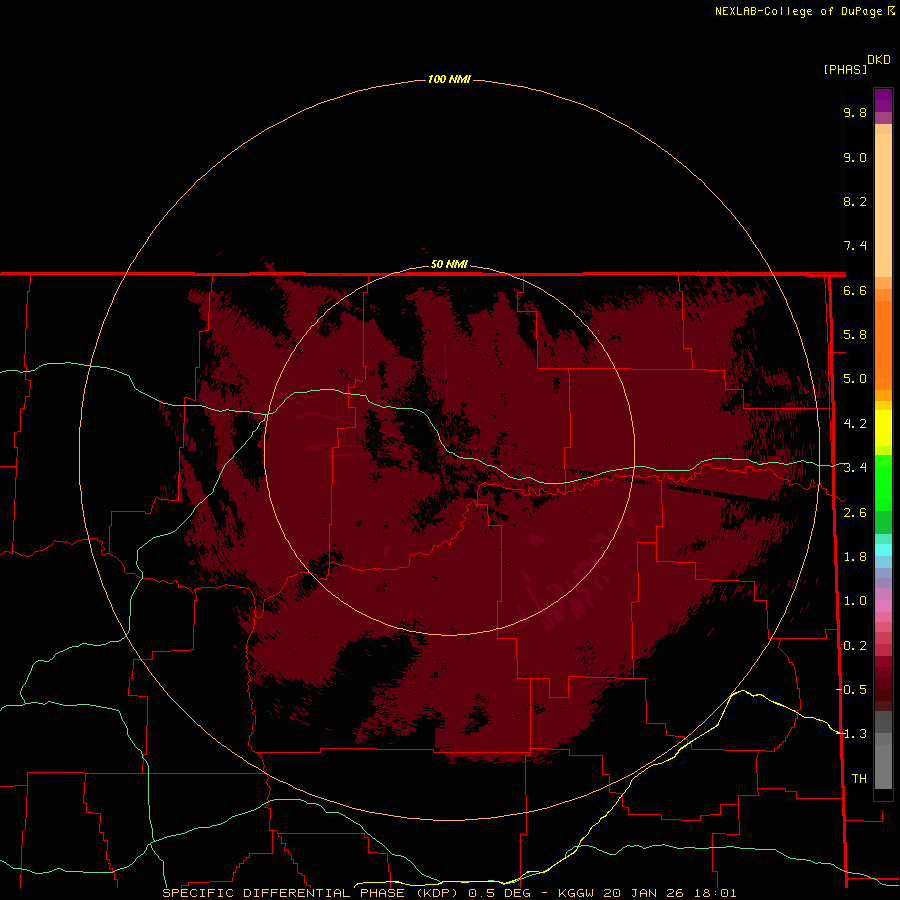The image size is (900, 900).
Task: Click the cyan segment of color bar
Action: click(x=883, y=549)
